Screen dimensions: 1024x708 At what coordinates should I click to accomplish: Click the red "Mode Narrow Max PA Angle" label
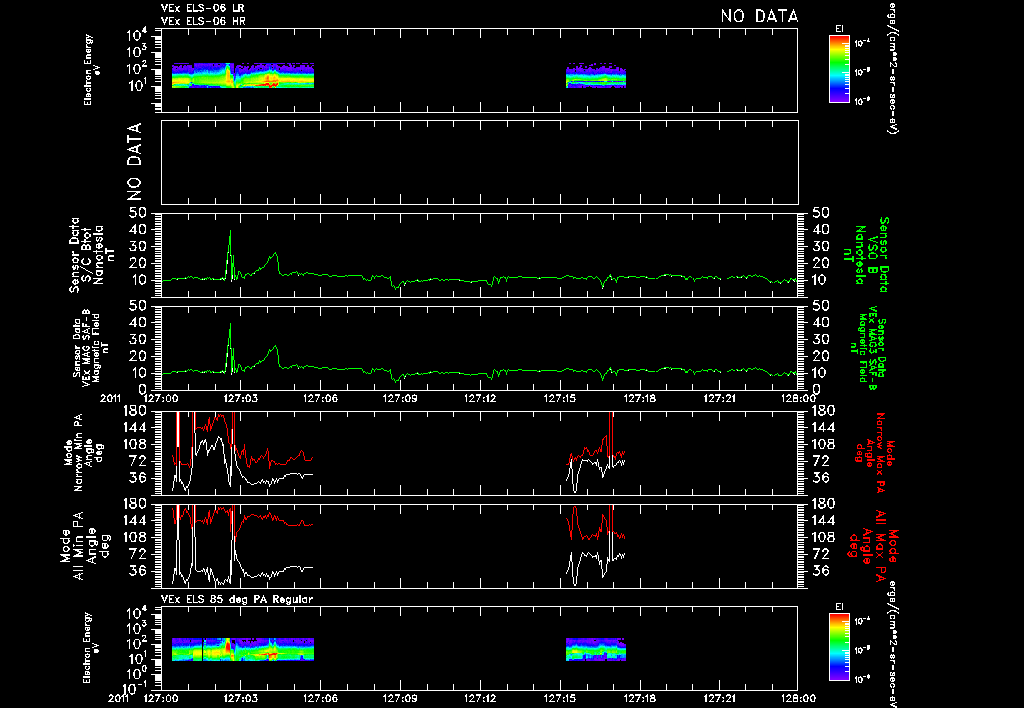point(874,452)
